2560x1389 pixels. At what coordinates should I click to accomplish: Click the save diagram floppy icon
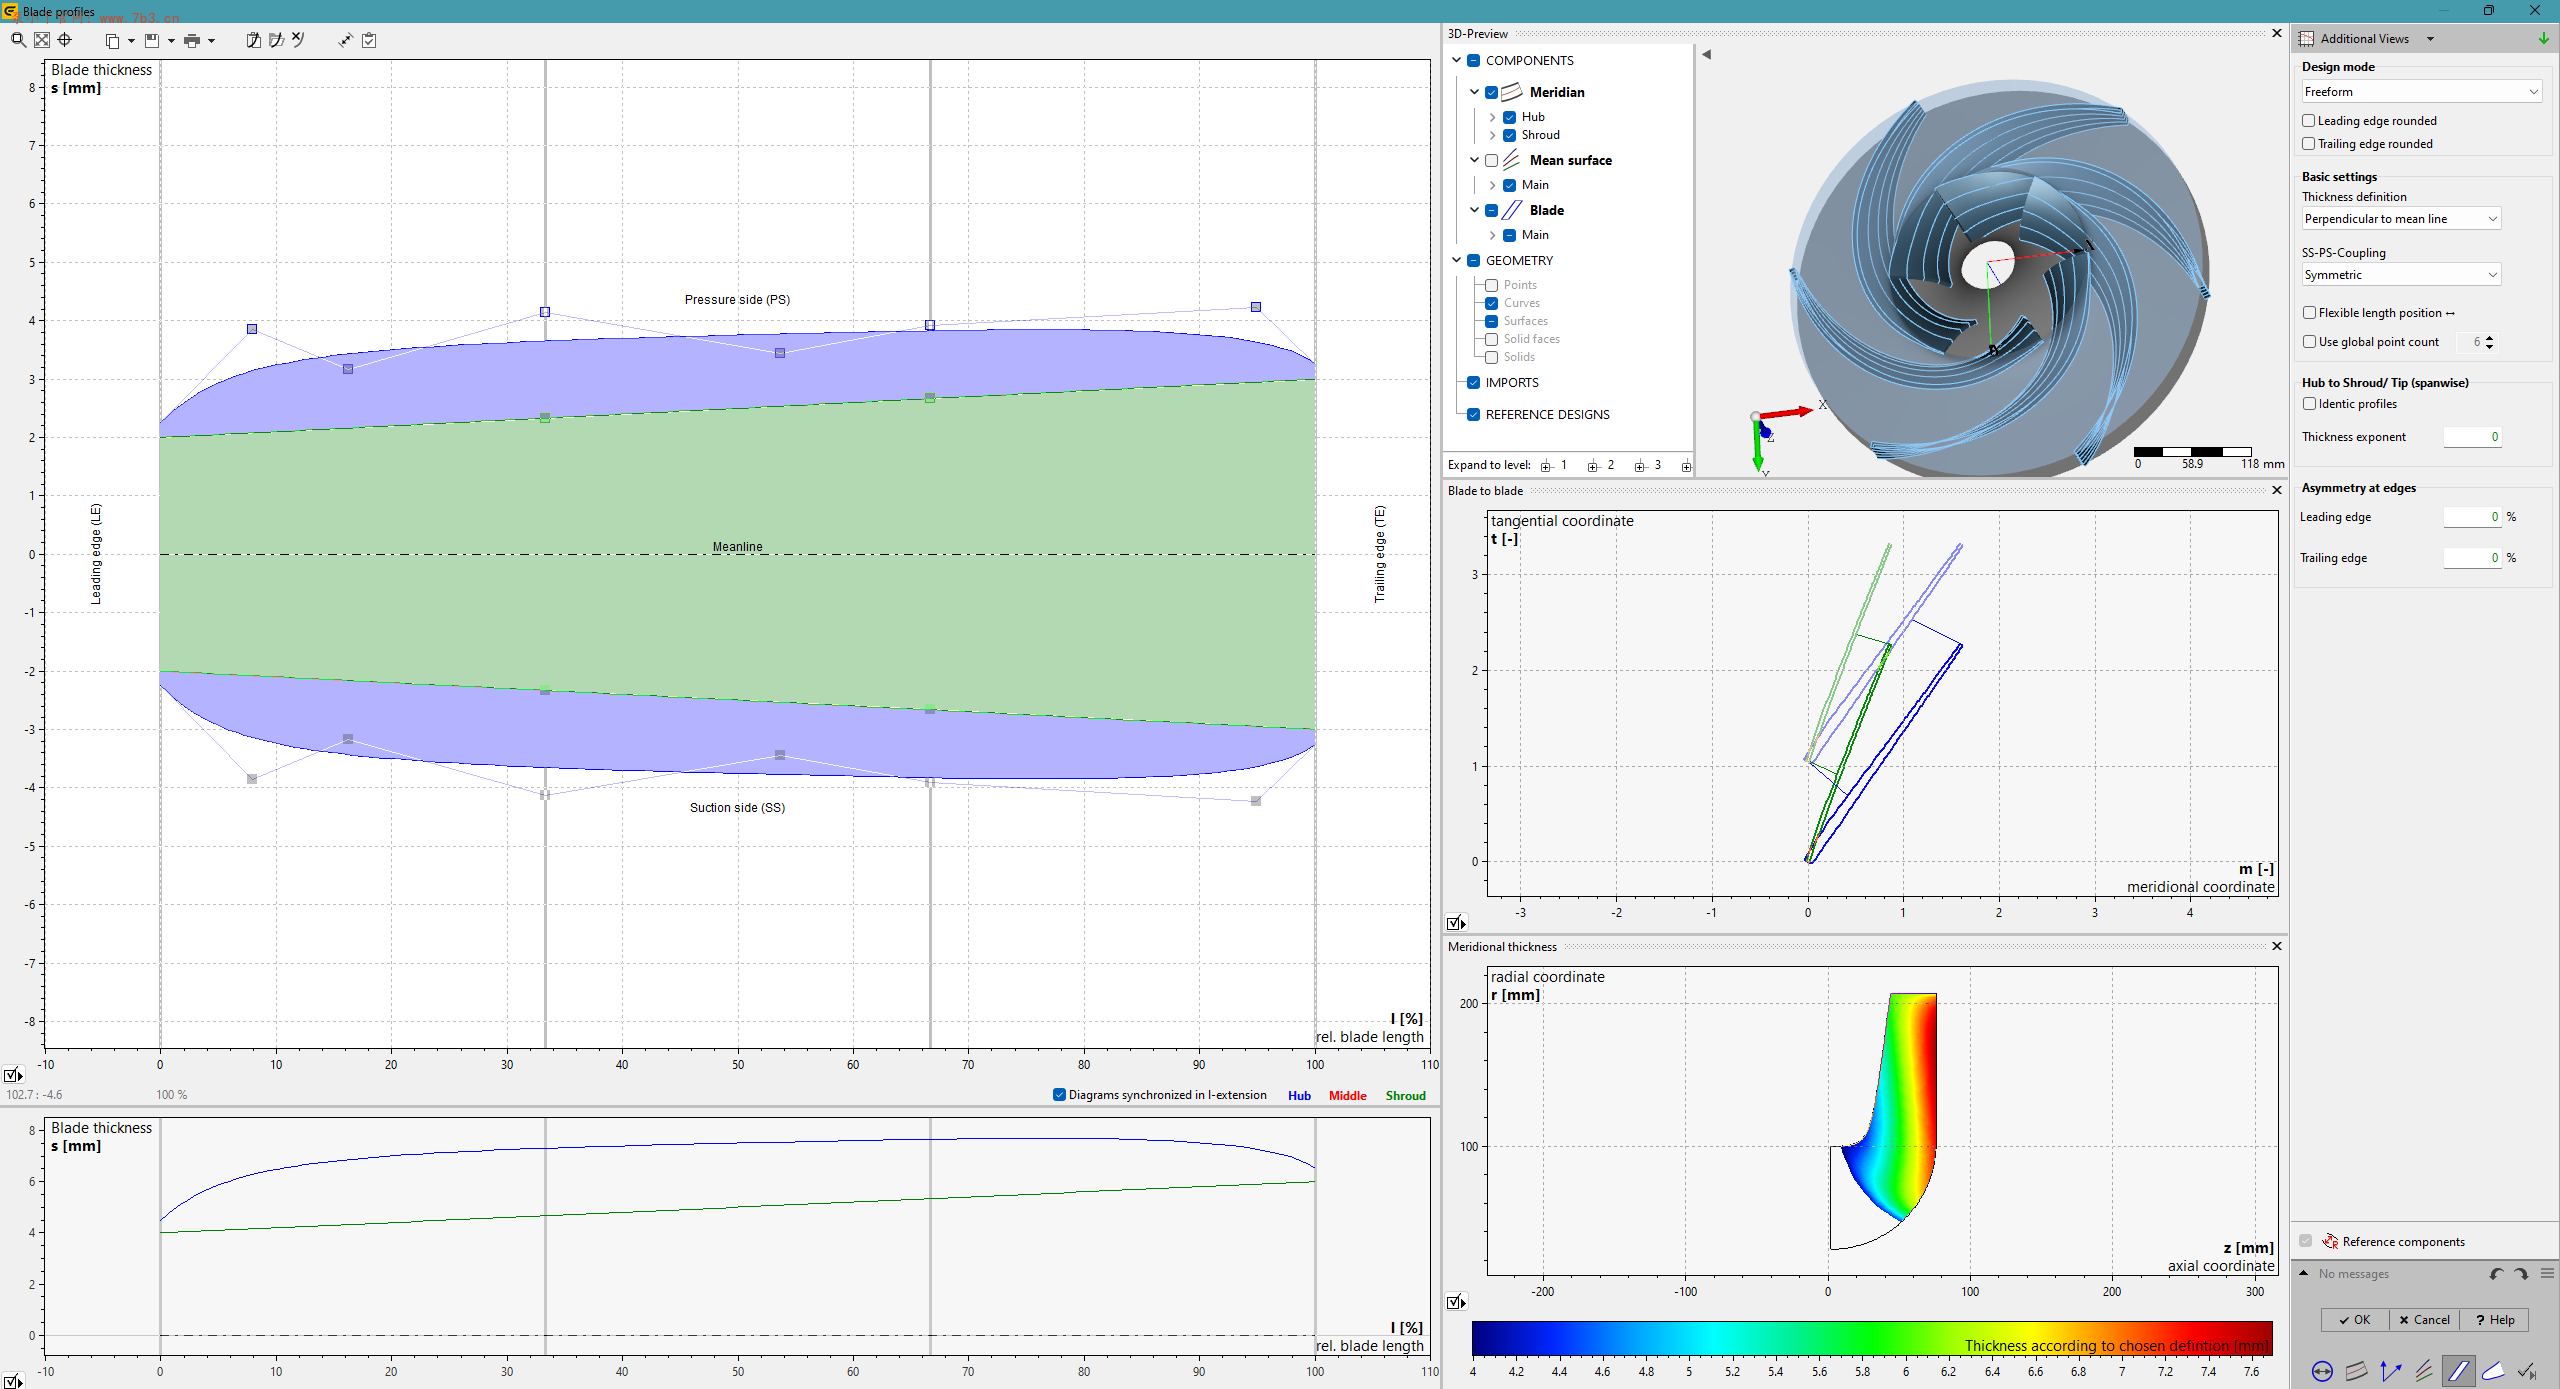152,41
